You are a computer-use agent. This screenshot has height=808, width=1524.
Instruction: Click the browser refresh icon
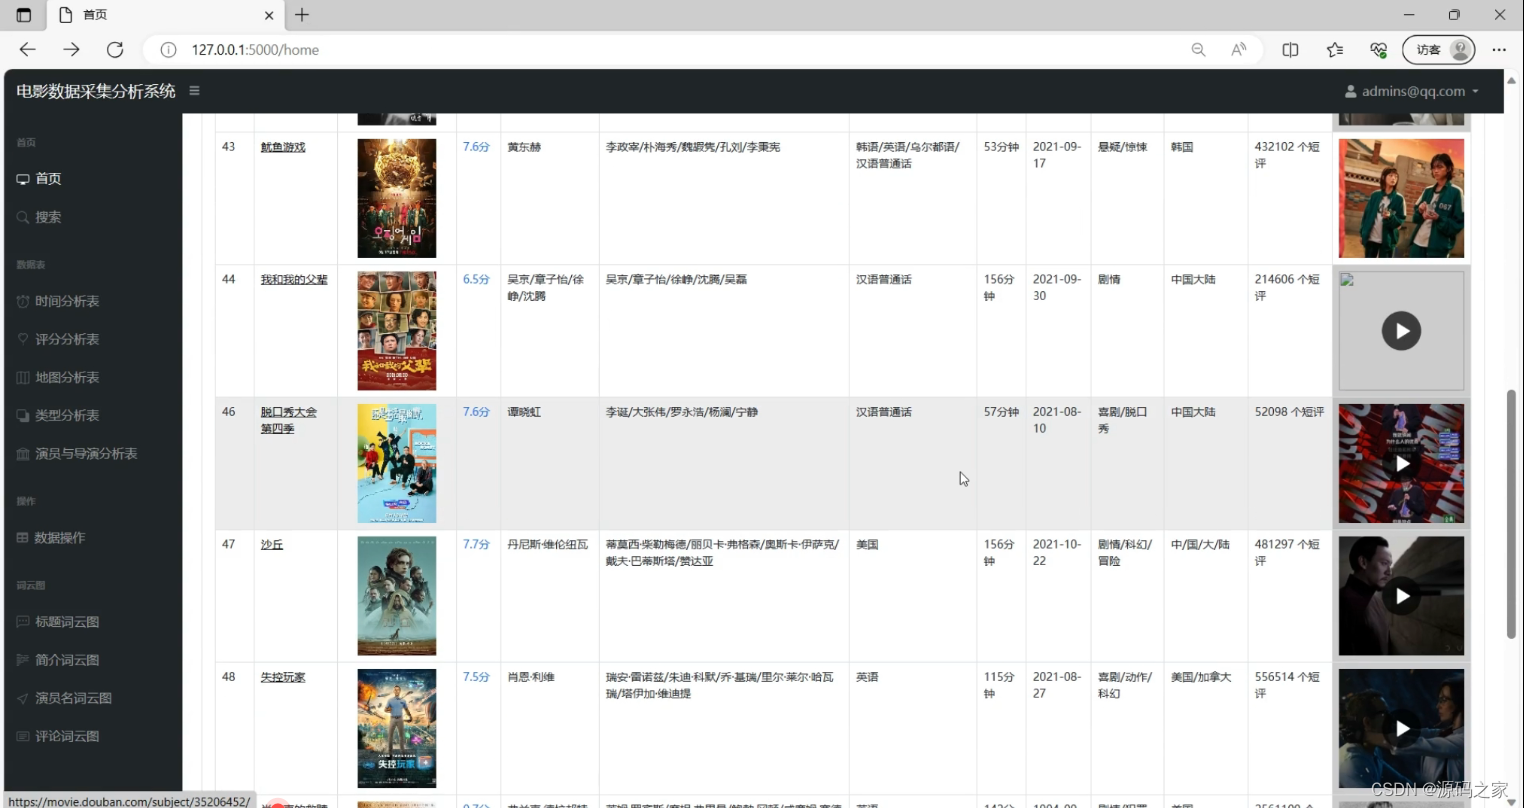coord(115,49)
